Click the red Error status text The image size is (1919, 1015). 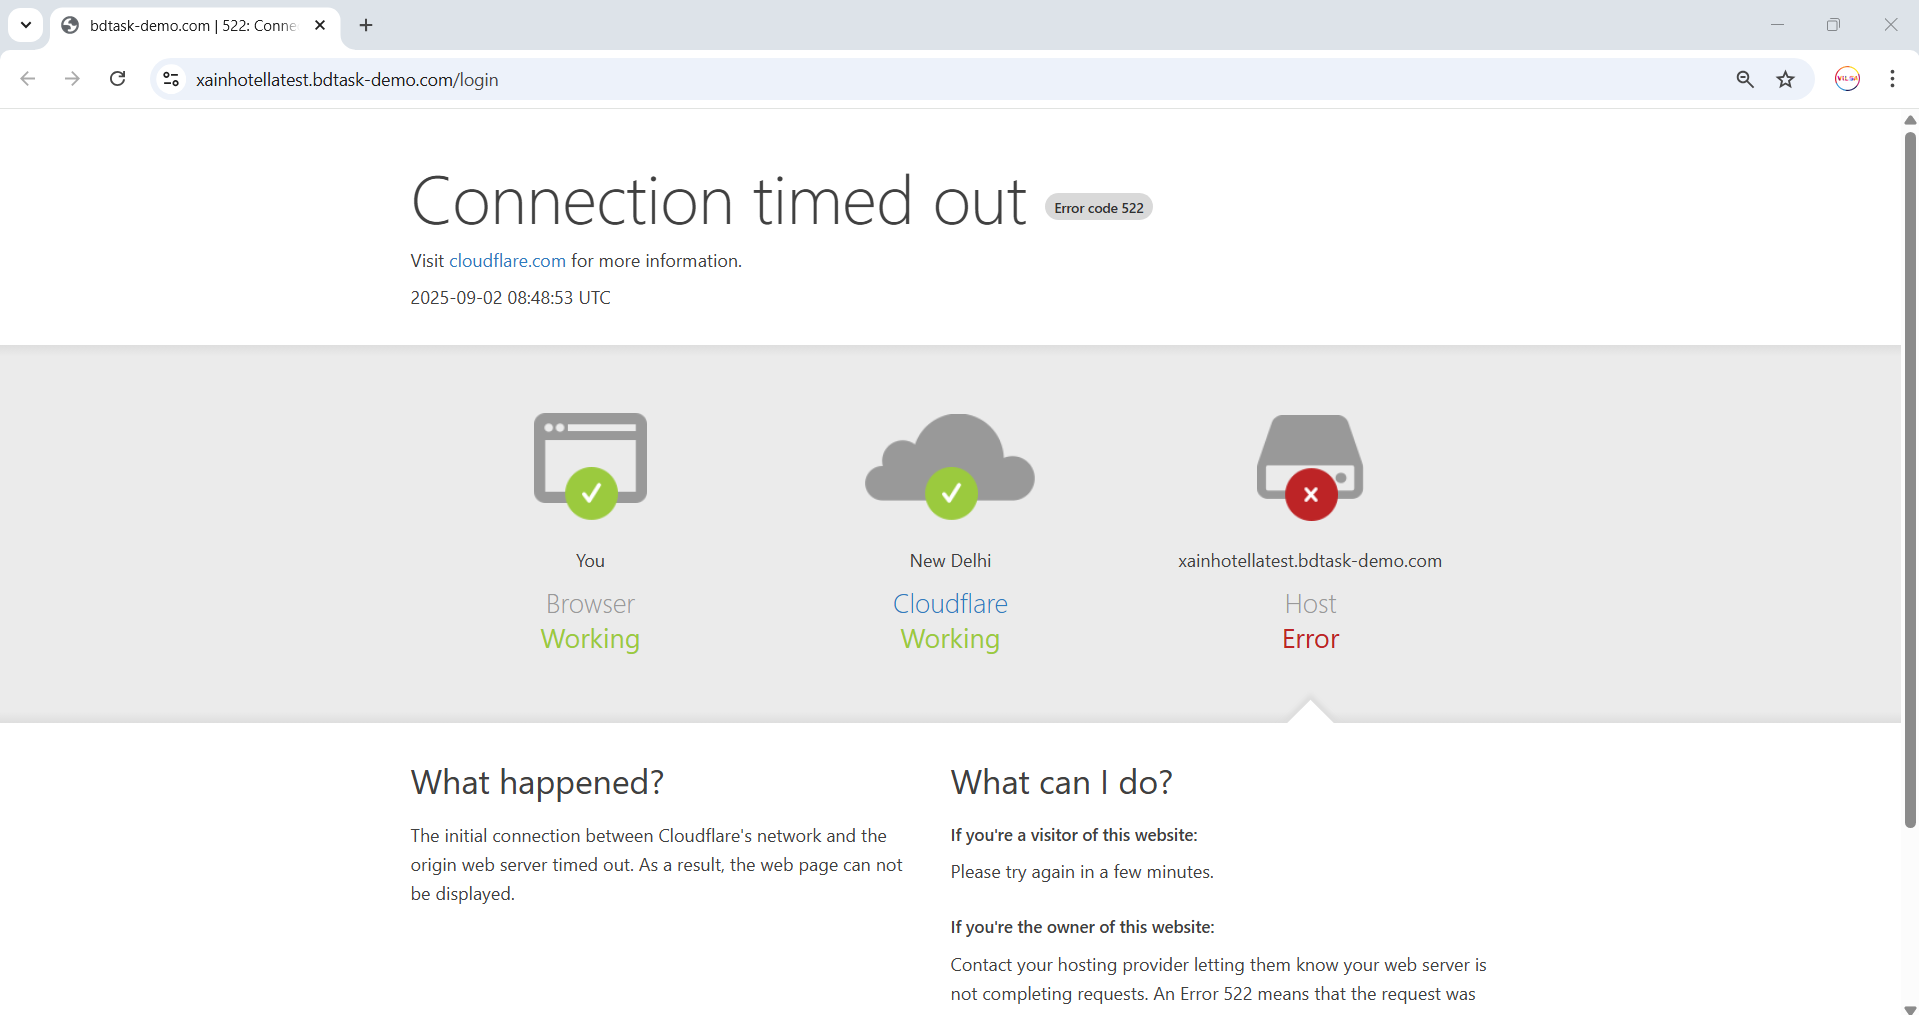click(1310, 639)
